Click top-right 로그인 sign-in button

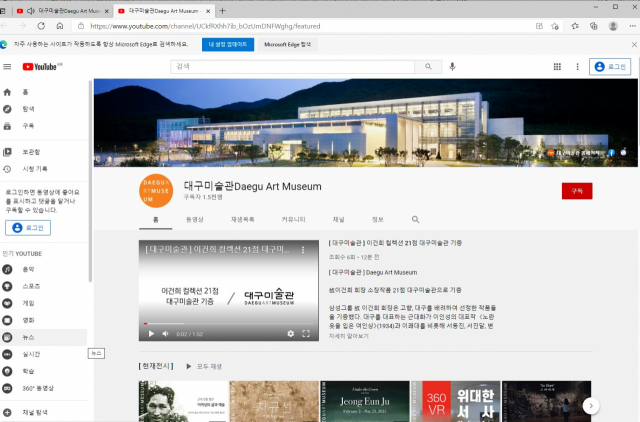(x=610, y=67)
